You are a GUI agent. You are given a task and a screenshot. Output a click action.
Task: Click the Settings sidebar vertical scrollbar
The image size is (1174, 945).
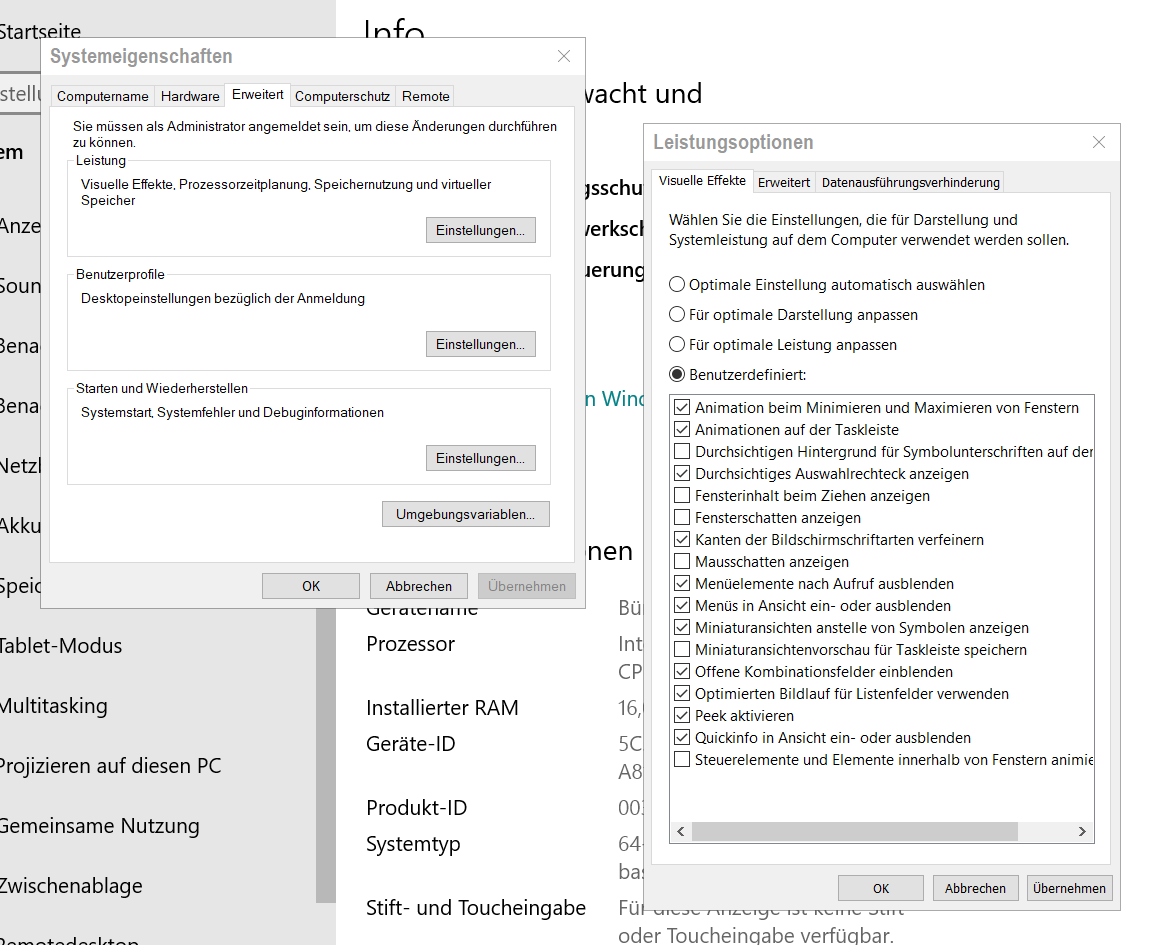pyautogui.click(x=326, y=755)
